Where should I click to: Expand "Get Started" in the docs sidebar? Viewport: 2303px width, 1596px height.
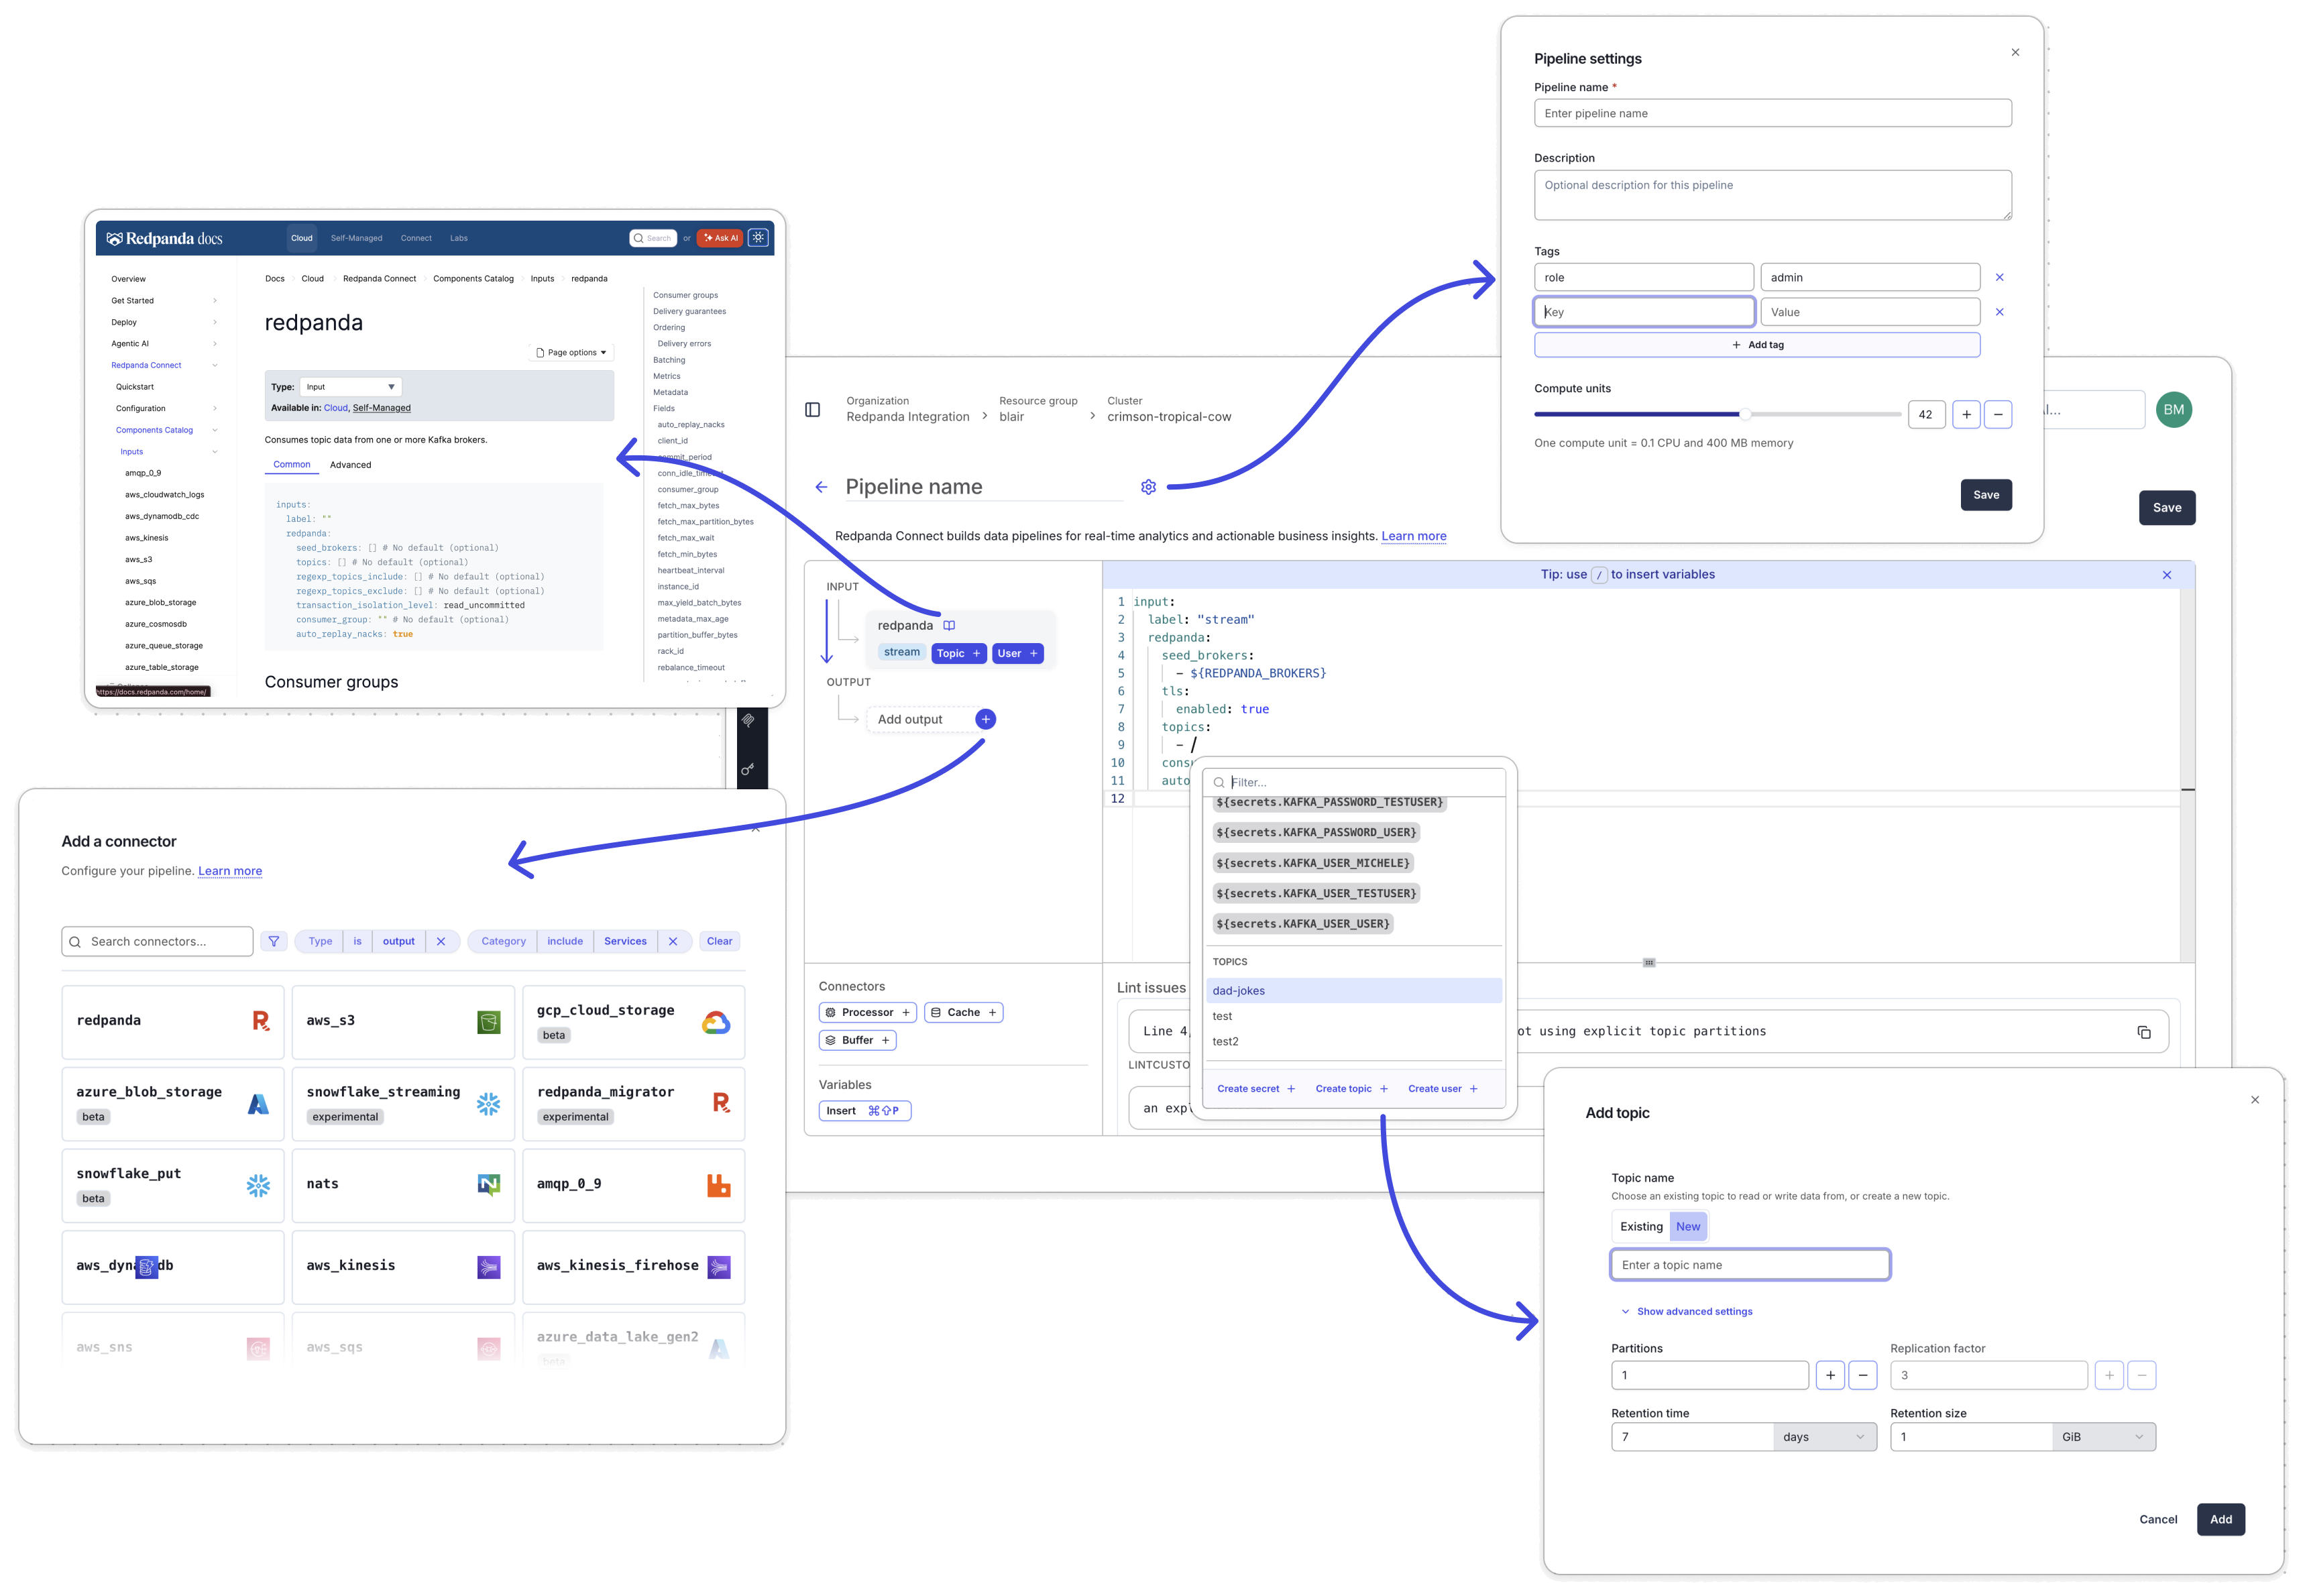(x=133, y=300)
